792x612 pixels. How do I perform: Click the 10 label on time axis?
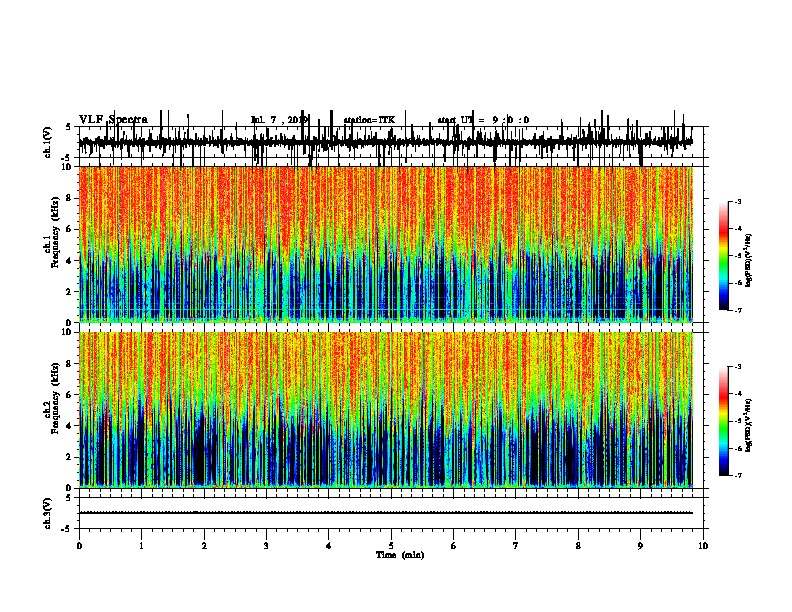[703, 546]
